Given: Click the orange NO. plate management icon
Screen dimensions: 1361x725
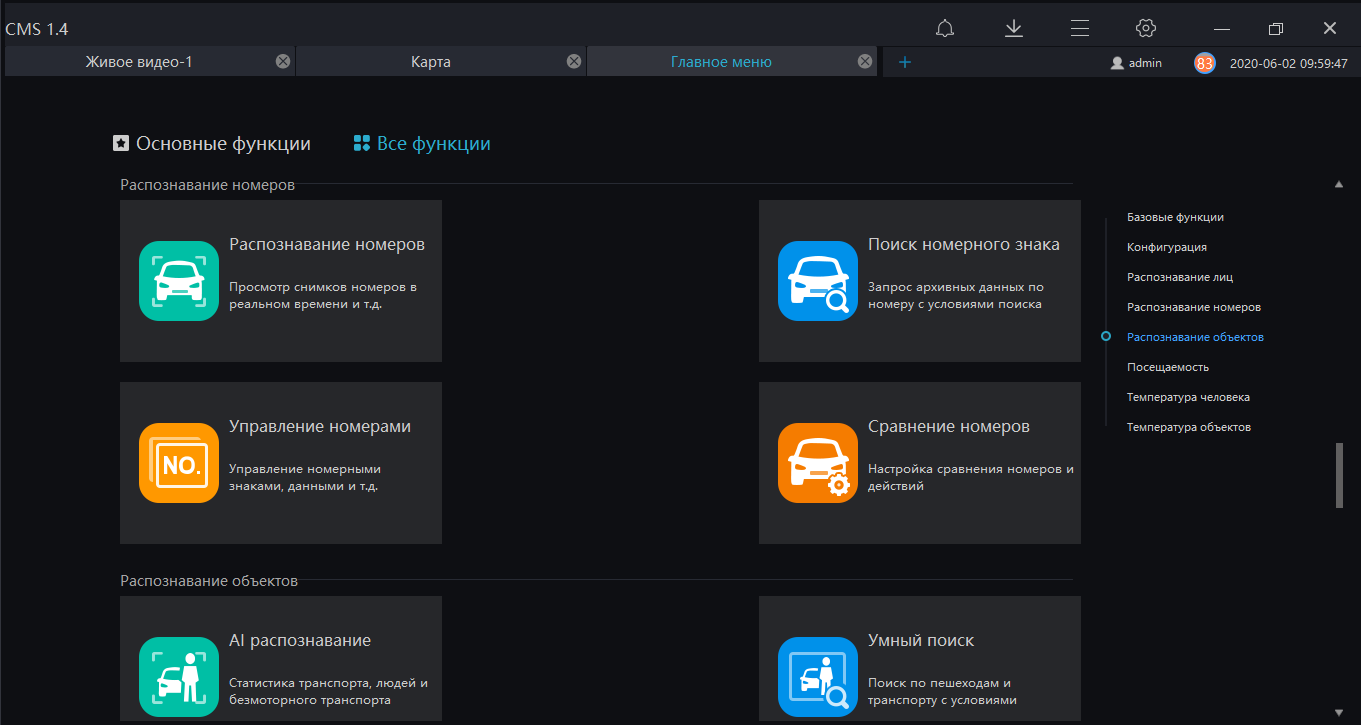Looking at the screenshot, I should [179, 463].
